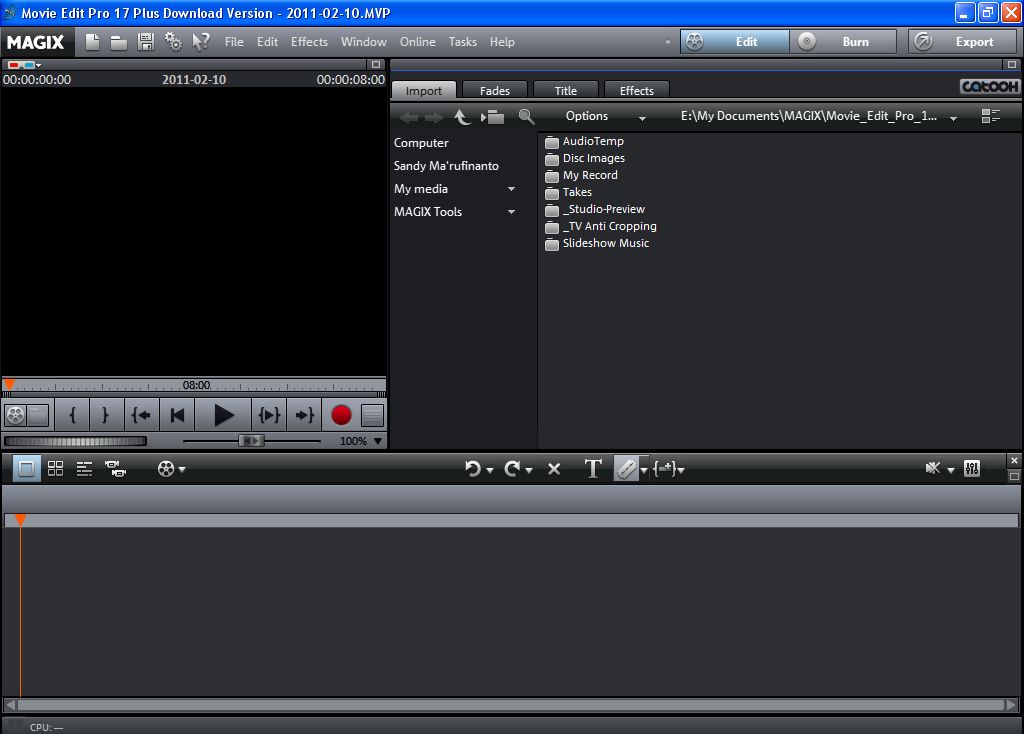Start playback with the Play button

pyautogui.click(x=223, y=415)
